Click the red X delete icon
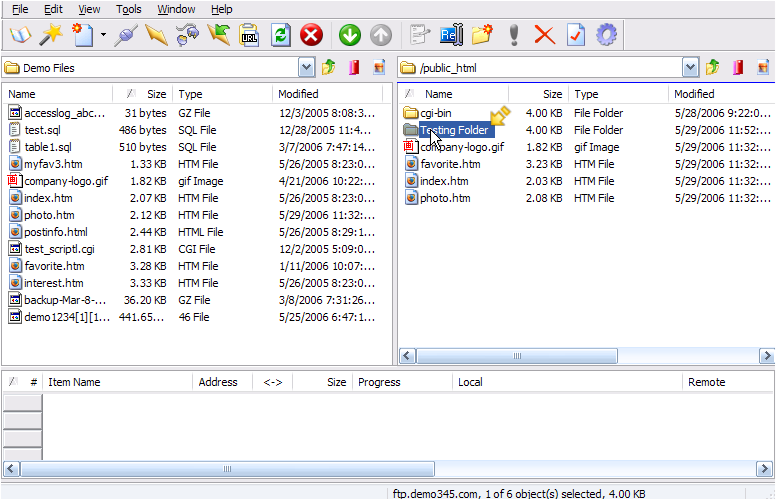This screenshot has height=500, width=776. pos(544,36)
